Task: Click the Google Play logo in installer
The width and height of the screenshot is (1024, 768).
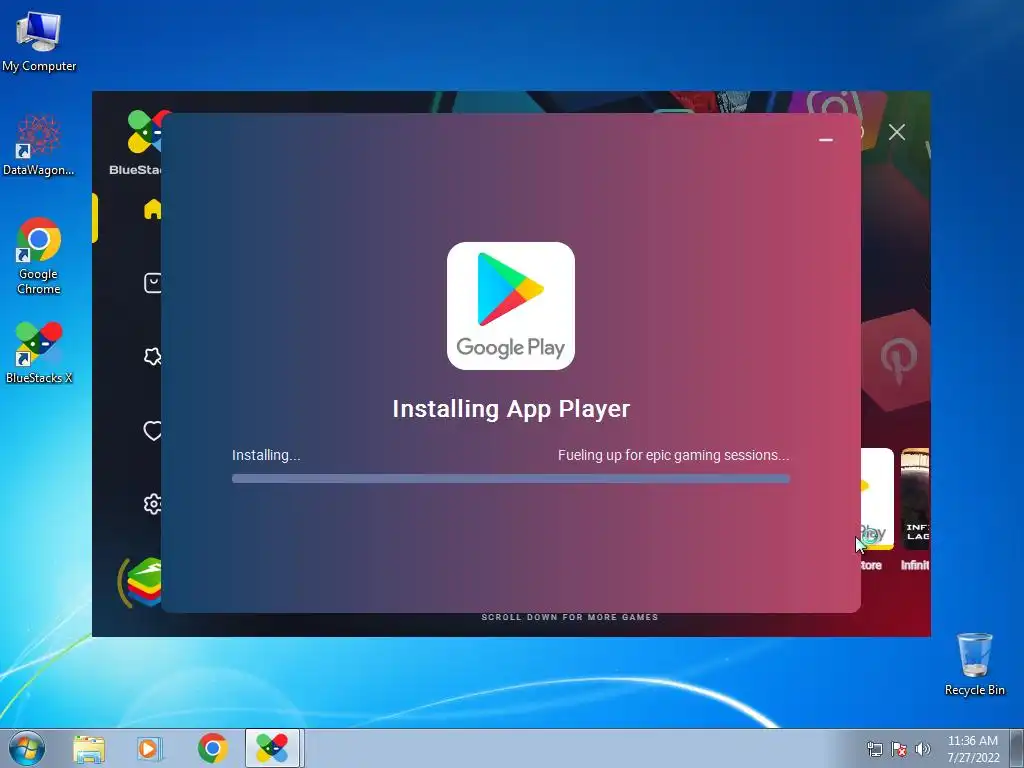Action: pyautogui.click(x=511, y=306)
